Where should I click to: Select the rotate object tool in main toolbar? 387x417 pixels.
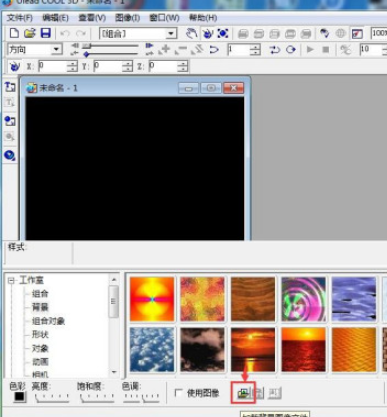208,33
